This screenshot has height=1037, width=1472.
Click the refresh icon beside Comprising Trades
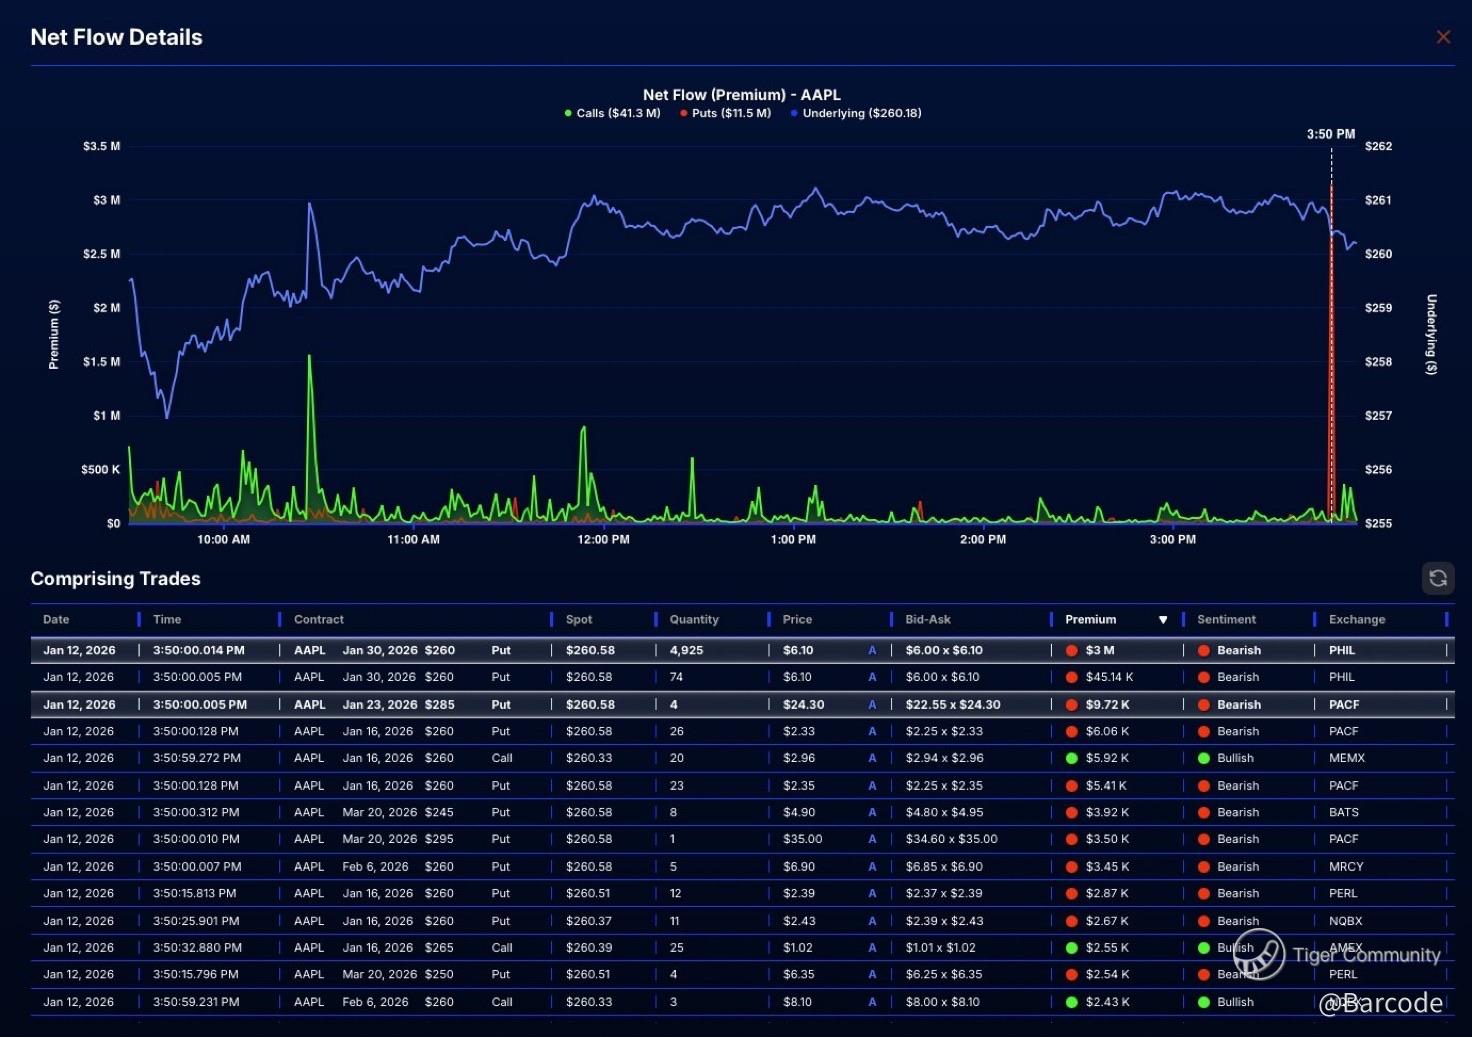[1438, 578]
